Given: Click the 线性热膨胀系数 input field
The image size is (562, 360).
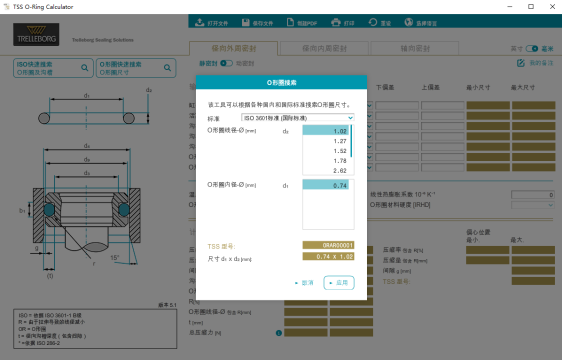Looking at the screenshot, I should [x=533, y=194].
